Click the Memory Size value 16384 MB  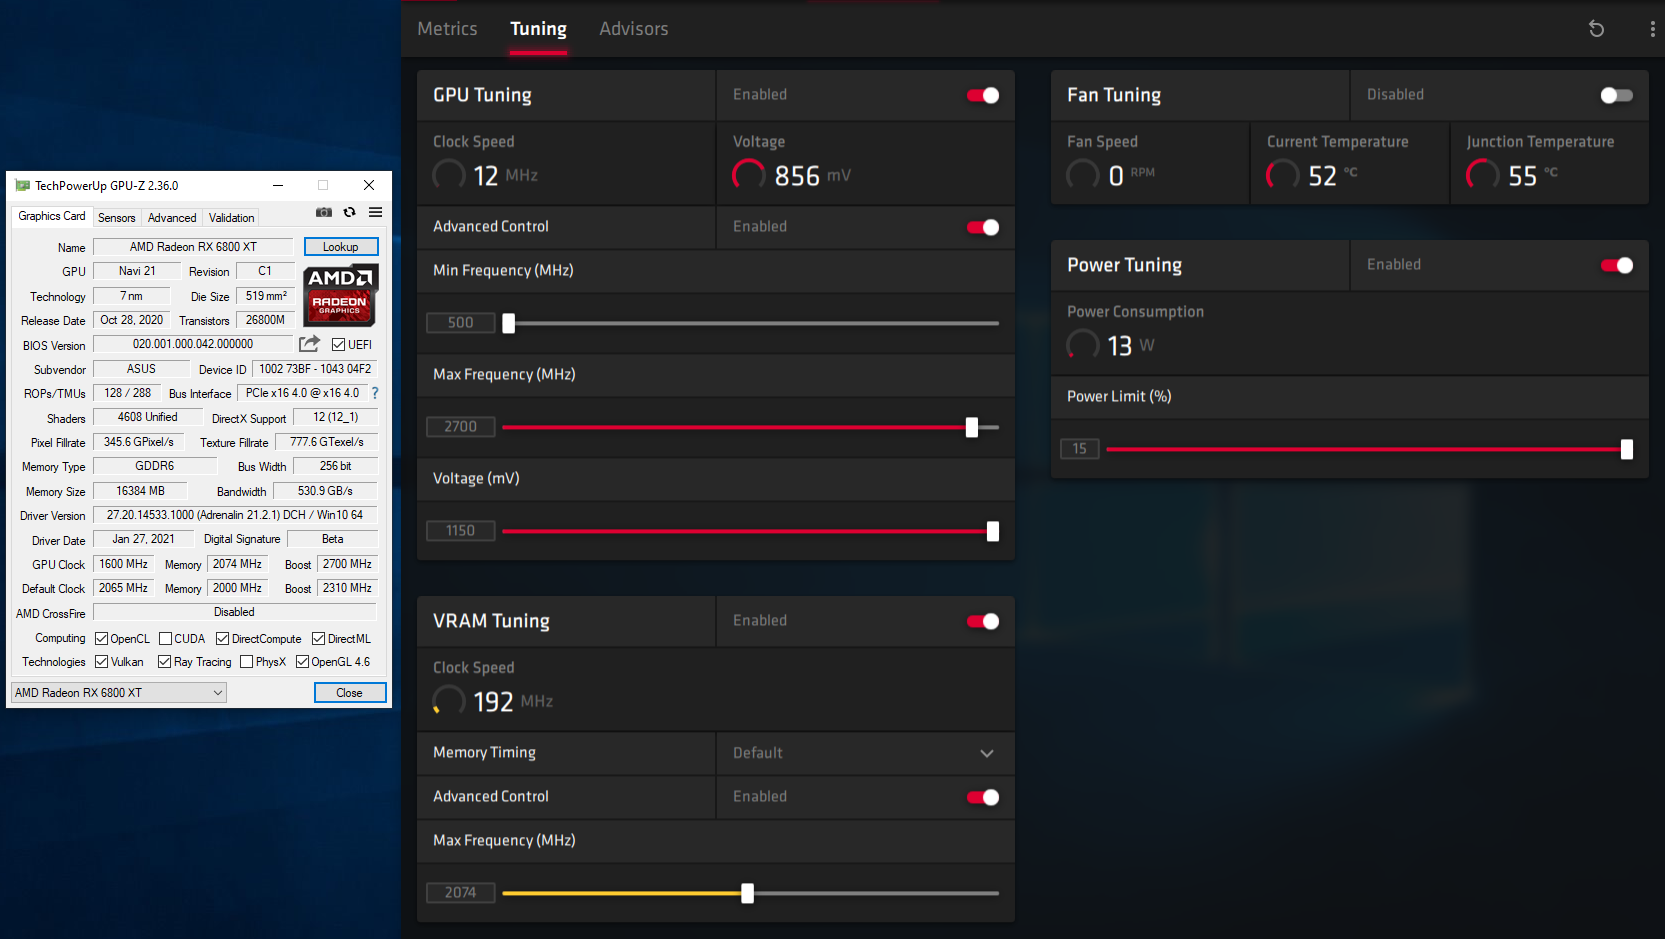(141, 491)
